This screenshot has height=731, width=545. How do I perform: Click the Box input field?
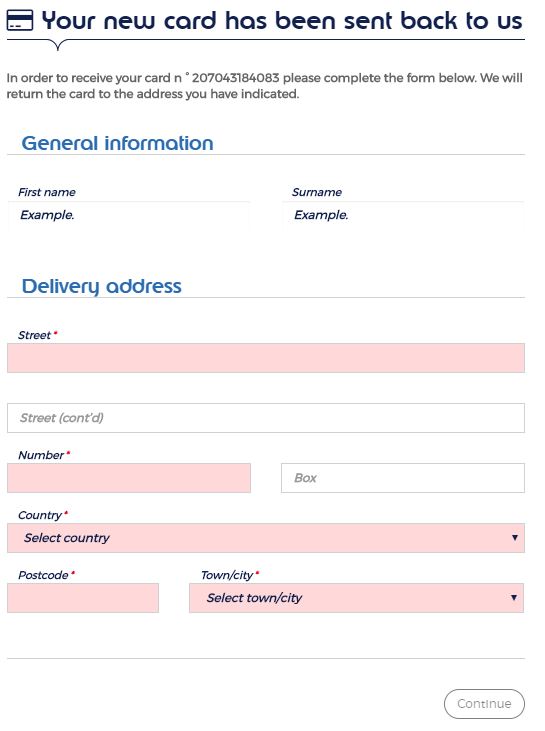[x=403, y=478]
